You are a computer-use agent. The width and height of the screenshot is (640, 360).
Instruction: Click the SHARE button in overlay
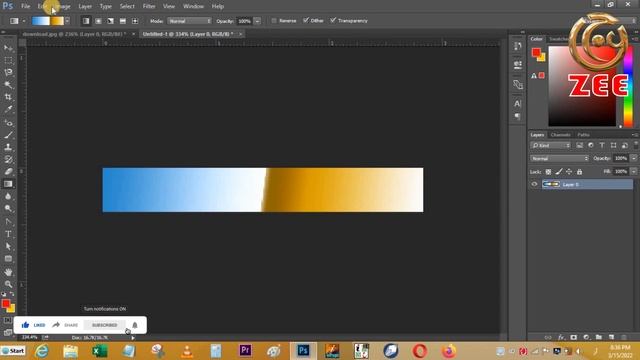coord(66,325)
